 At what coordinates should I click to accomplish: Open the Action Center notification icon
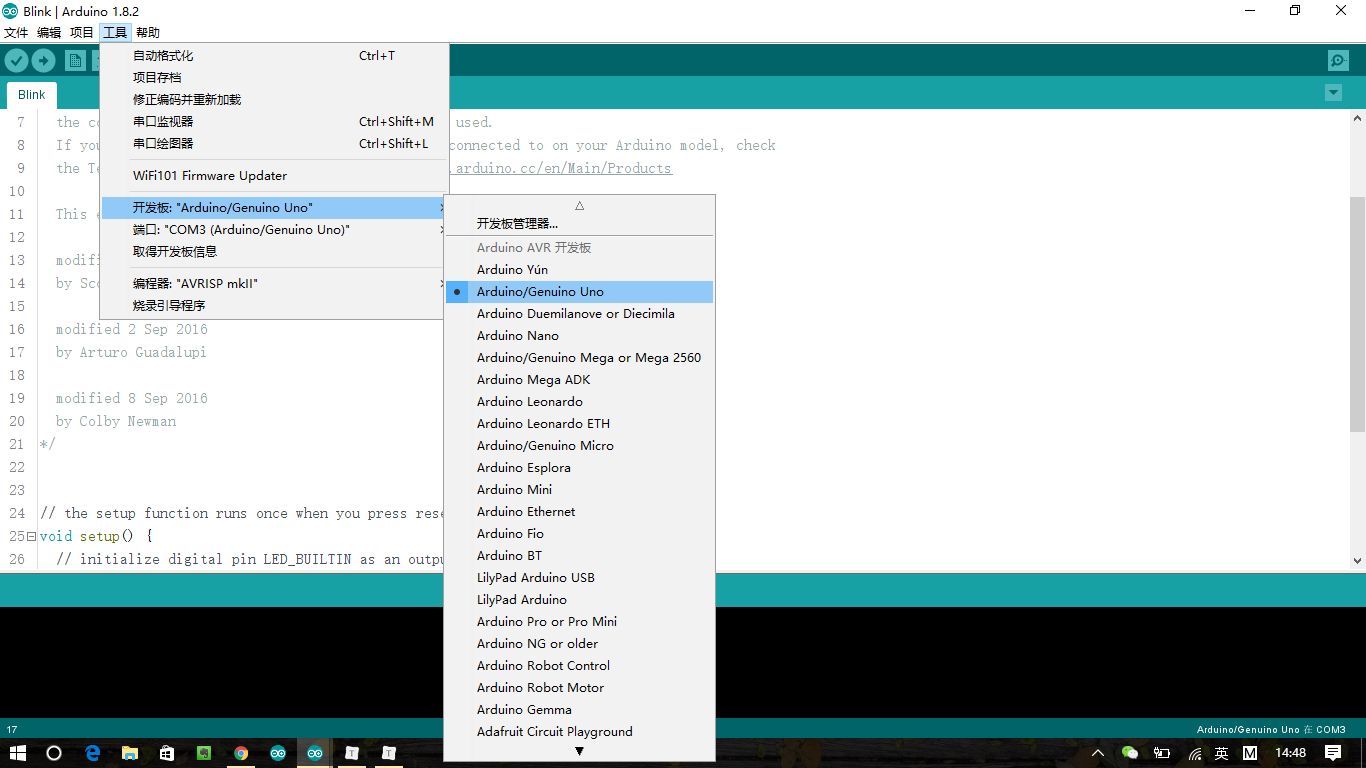[x=1333, y=753]
